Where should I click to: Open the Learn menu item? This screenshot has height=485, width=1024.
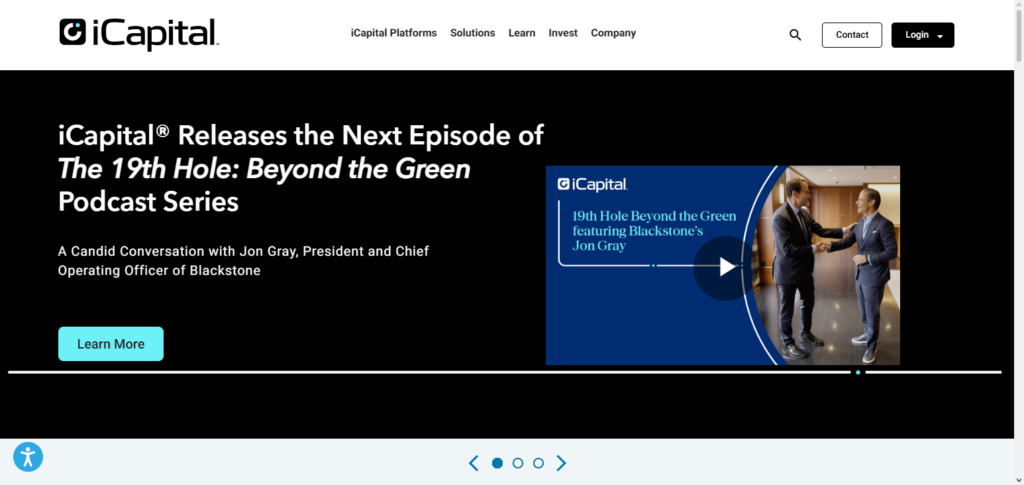point(521,33)
